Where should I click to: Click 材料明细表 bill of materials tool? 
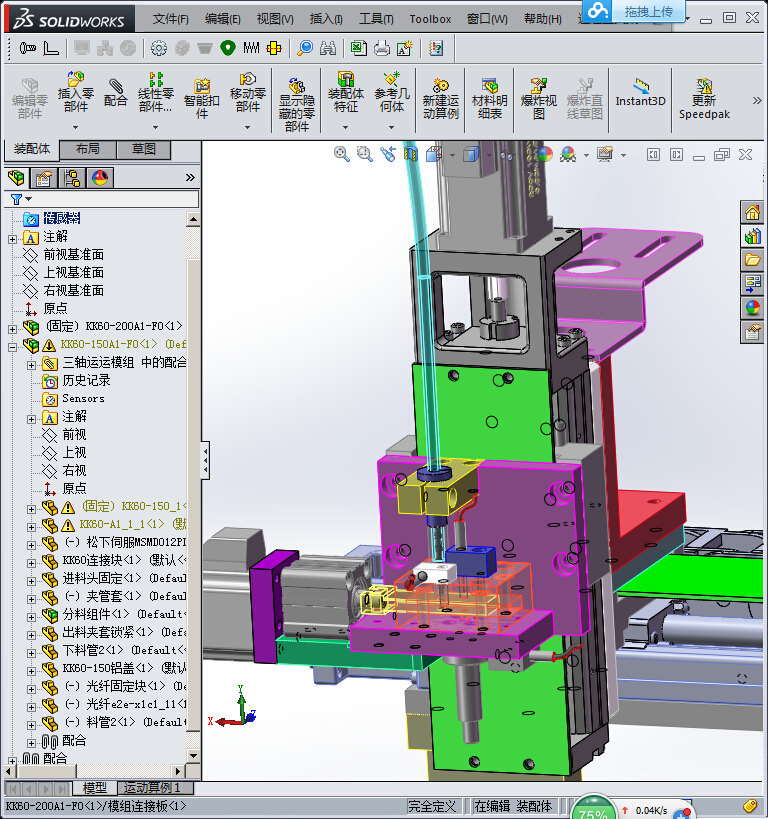[490, 99]
